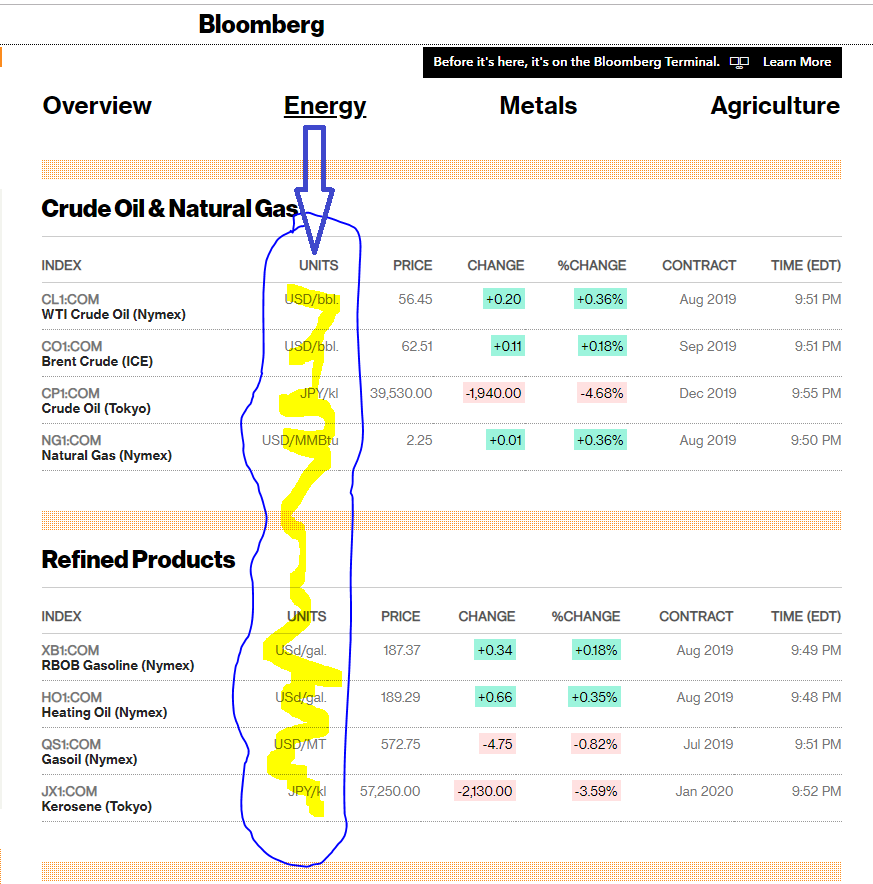Click the CL1:COM ticker symbol

coord(70,299)
